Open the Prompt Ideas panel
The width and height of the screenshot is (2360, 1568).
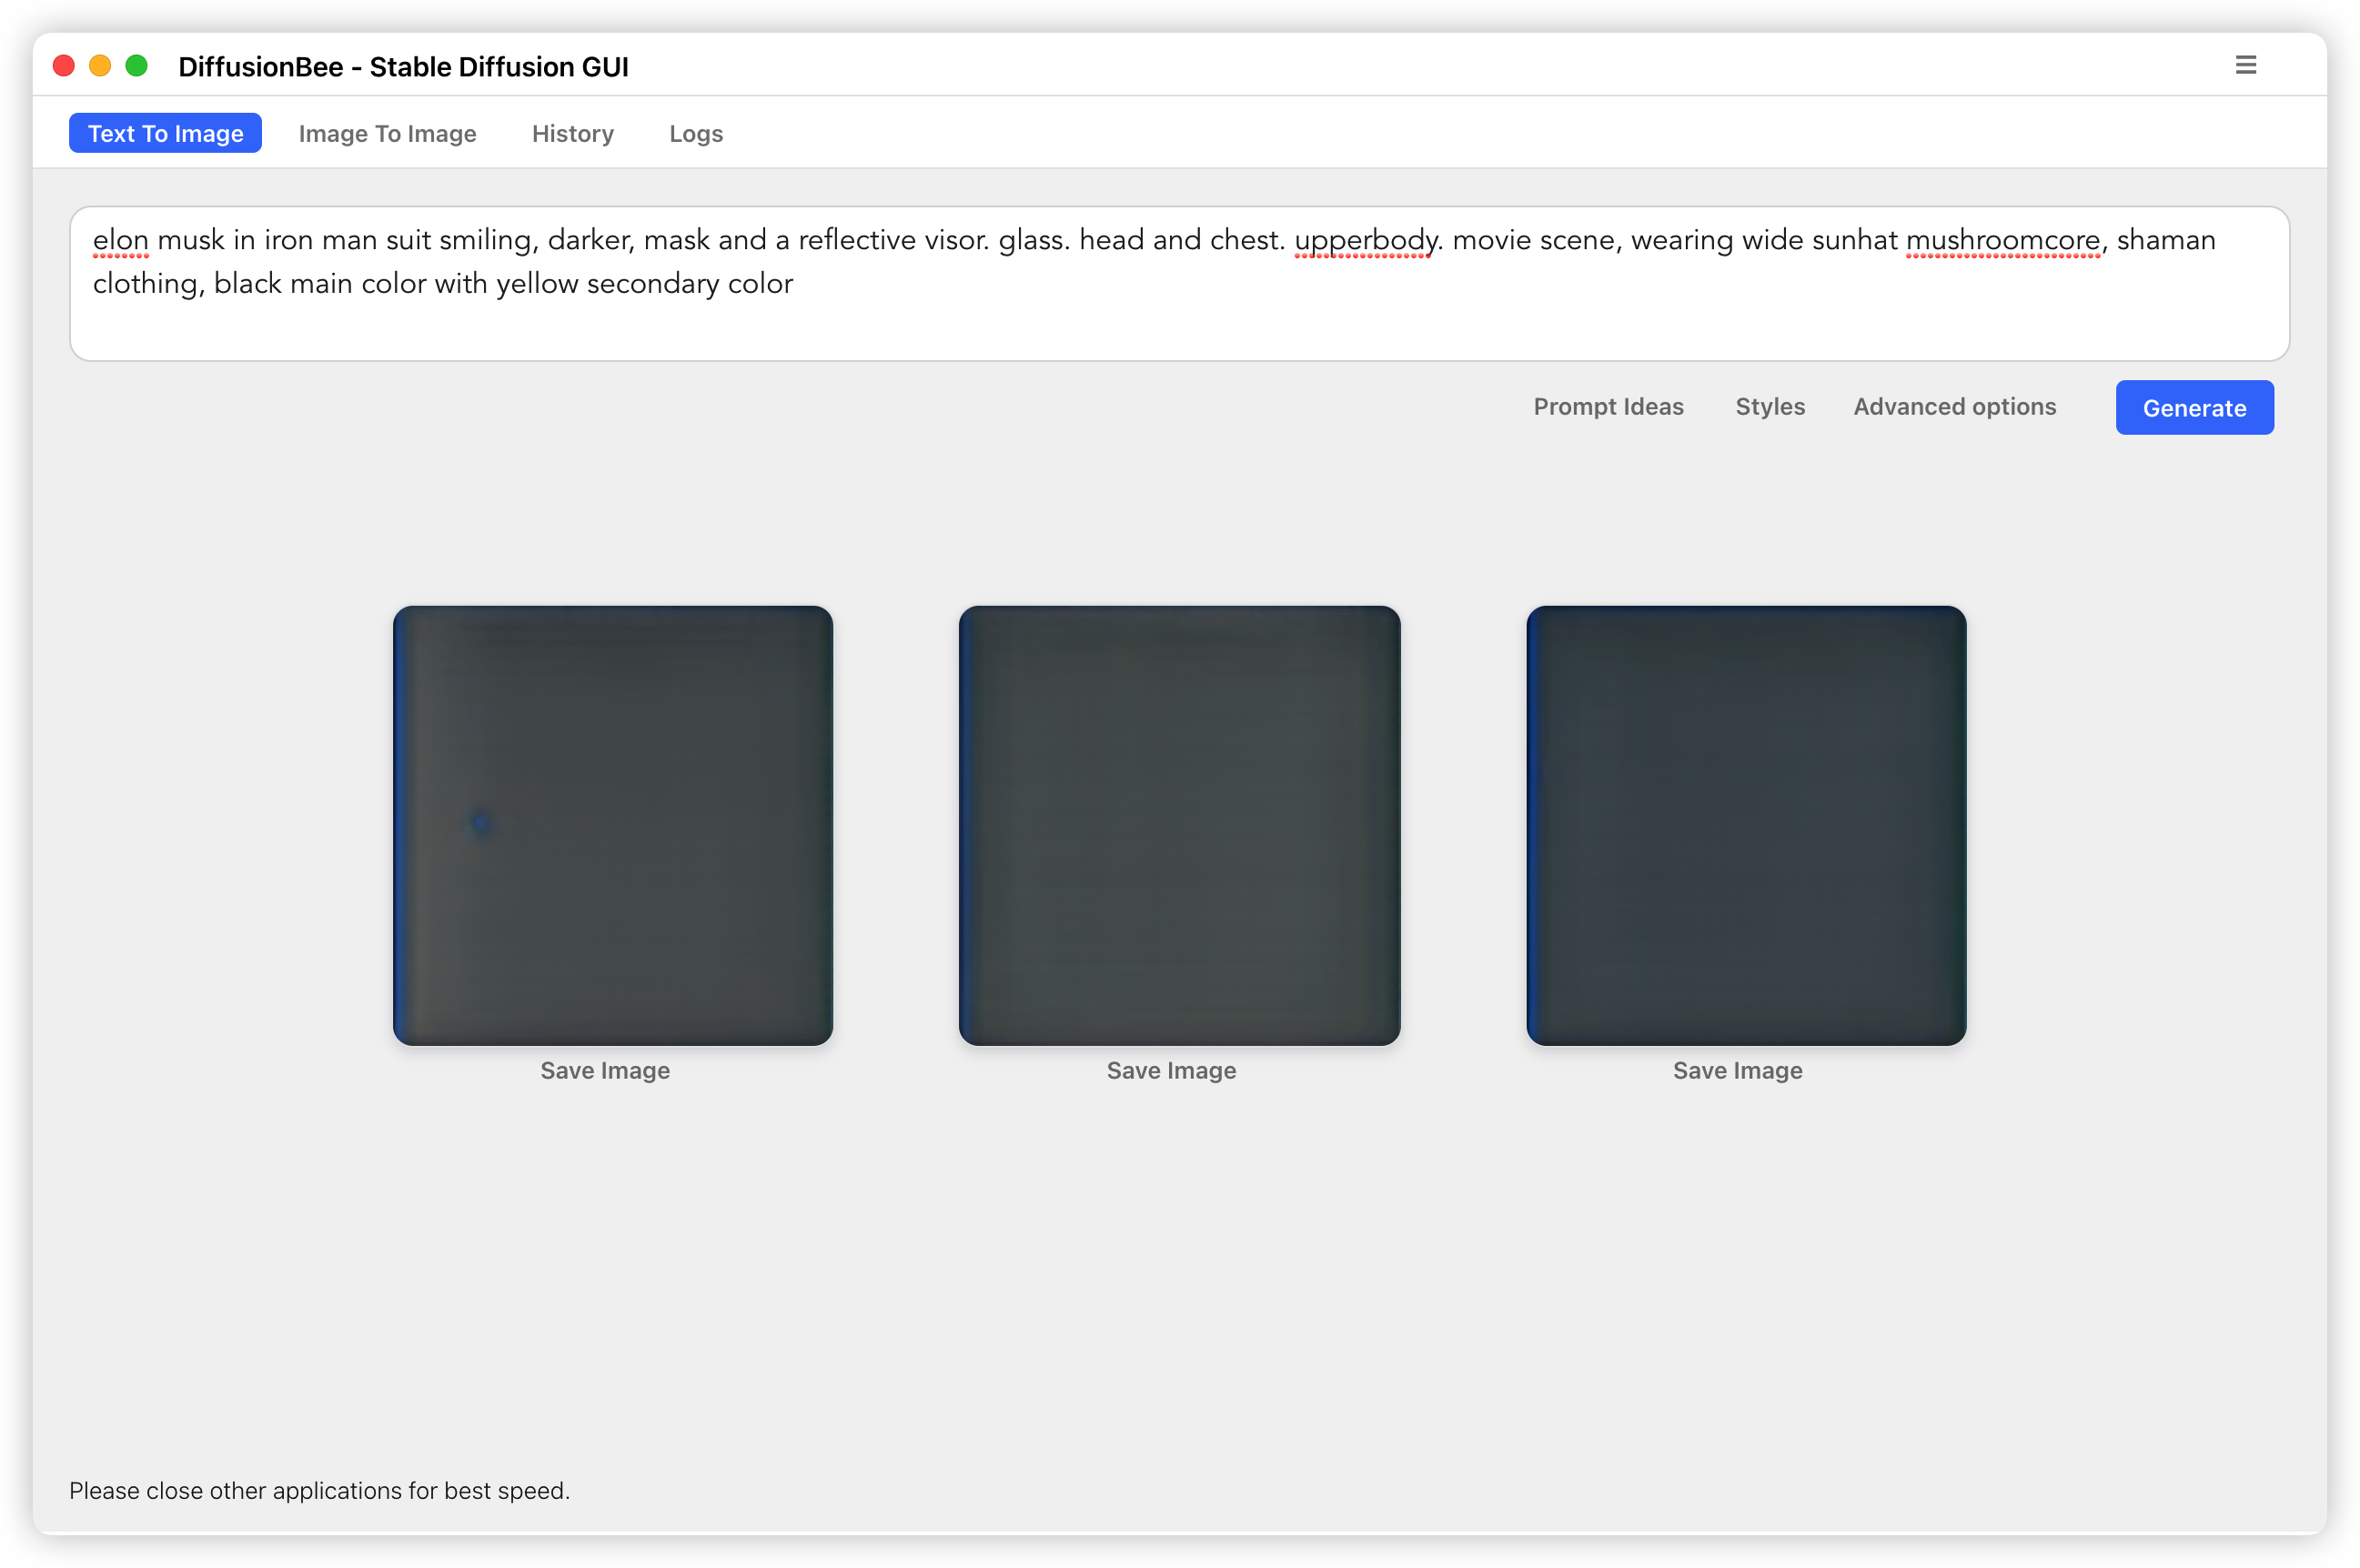pyautogui.click(x=1607, y=407)
